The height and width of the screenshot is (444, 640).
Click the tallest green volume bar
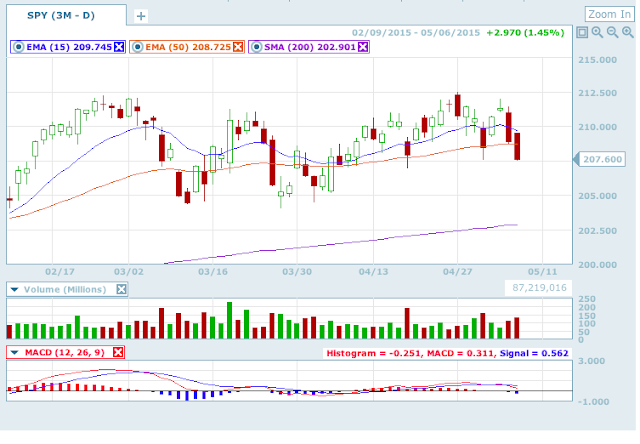229,320
